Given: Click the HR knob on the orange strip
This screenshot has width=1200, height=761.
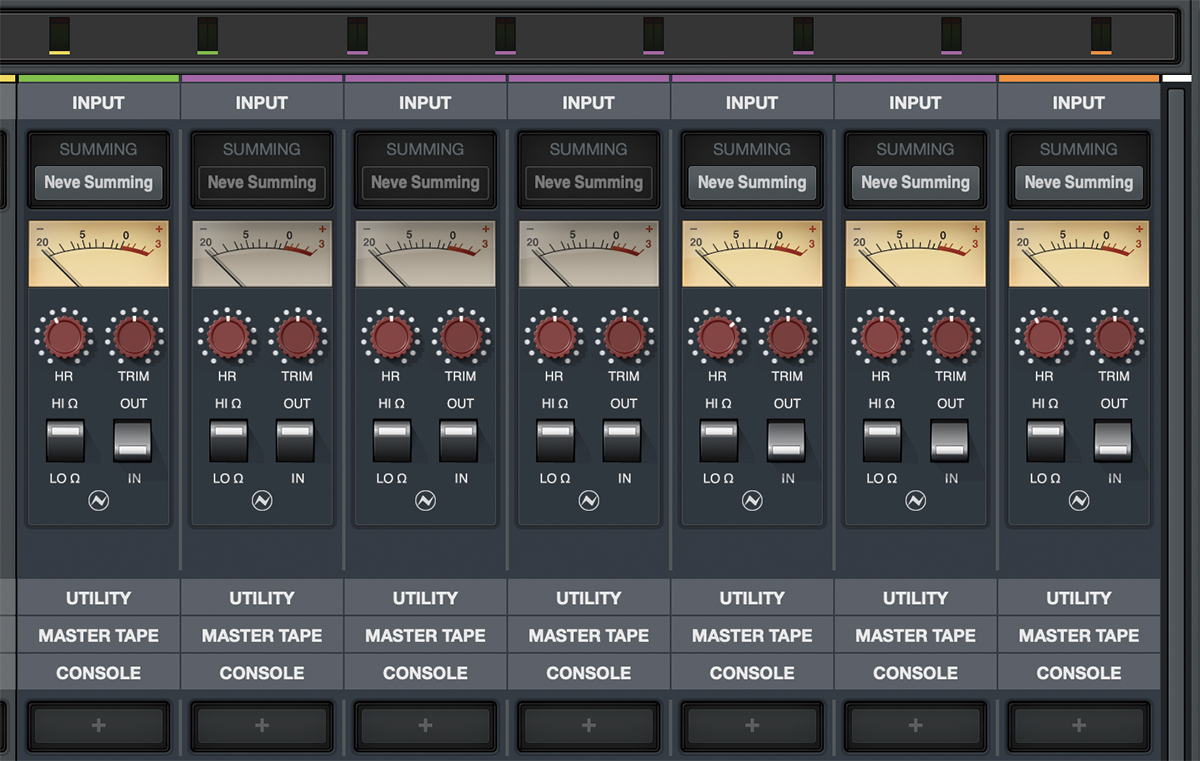Looking at the screenshot, I should pos(1044,337).
